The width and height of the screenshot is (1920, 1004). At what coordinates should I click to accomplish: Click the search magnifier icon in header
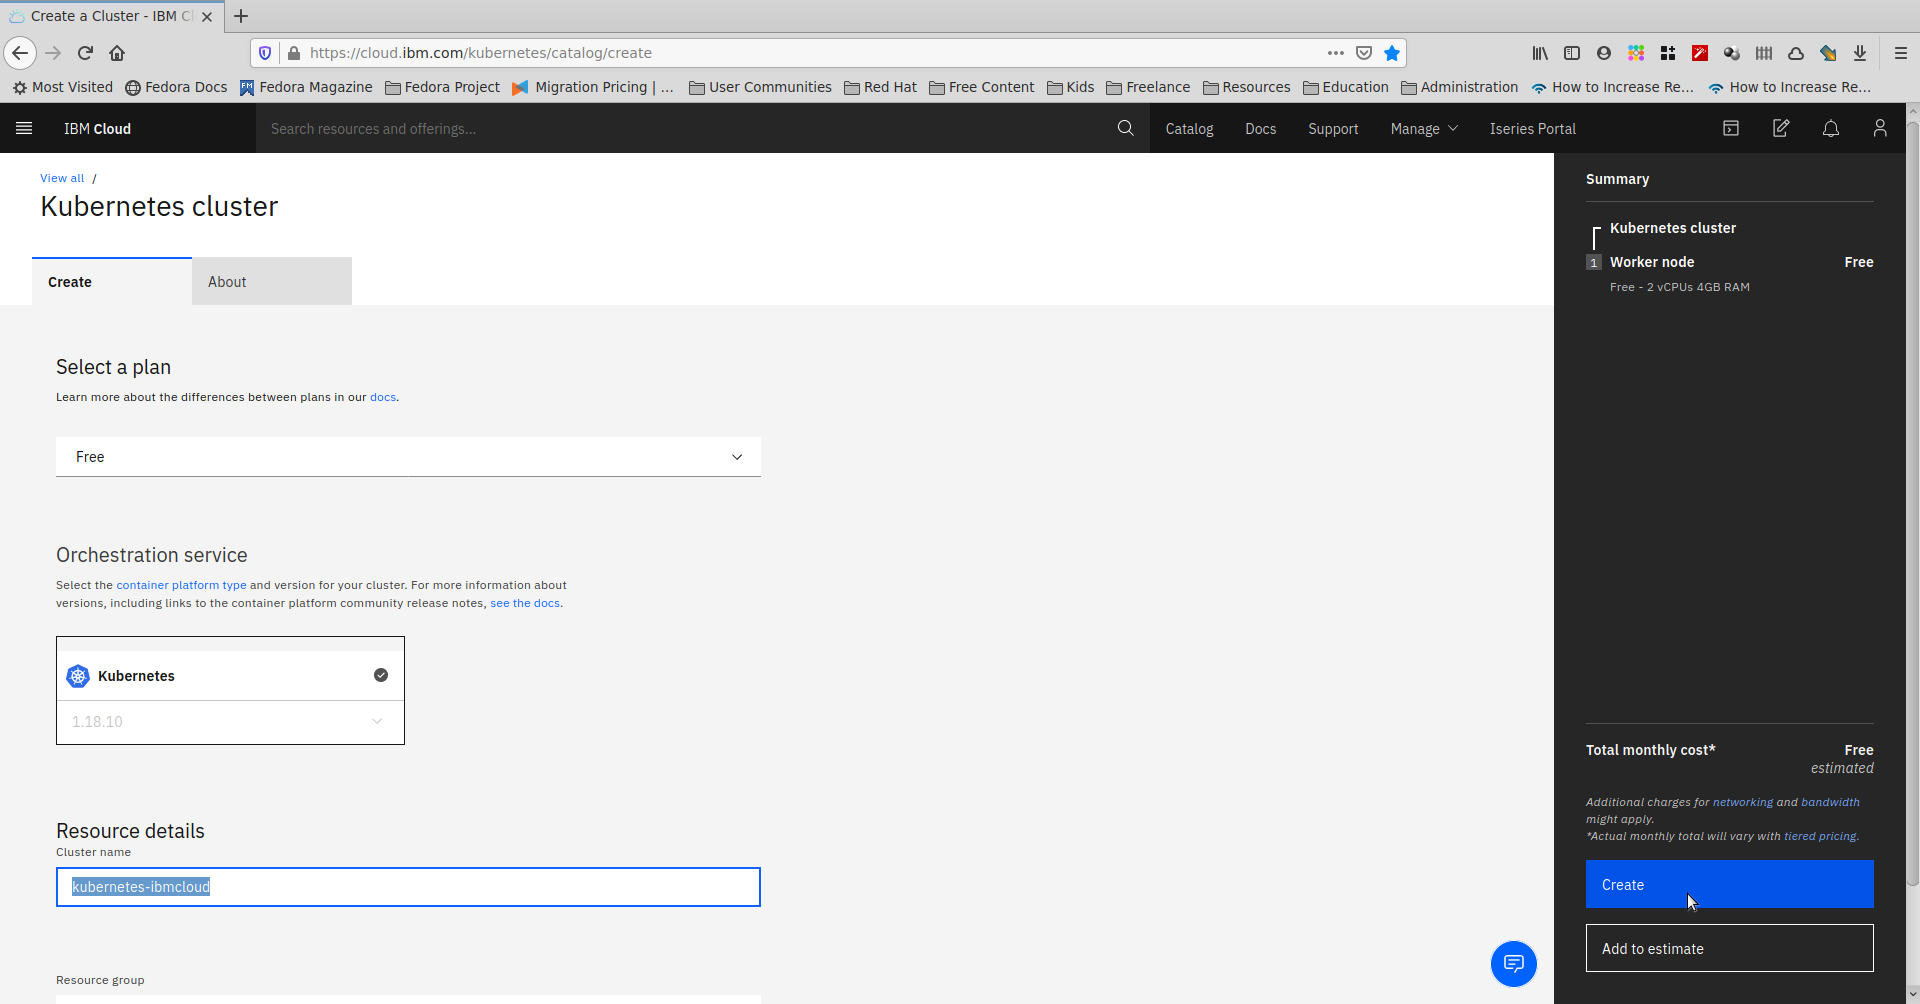(1125, 128)
